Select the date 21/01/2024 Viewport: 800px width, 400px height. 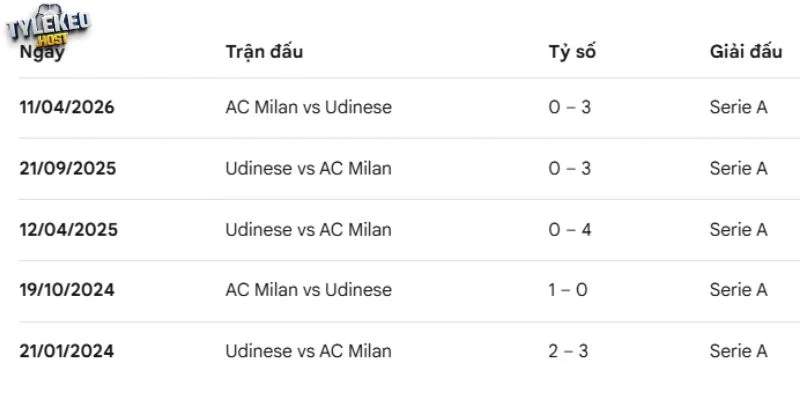coord(66,351)
